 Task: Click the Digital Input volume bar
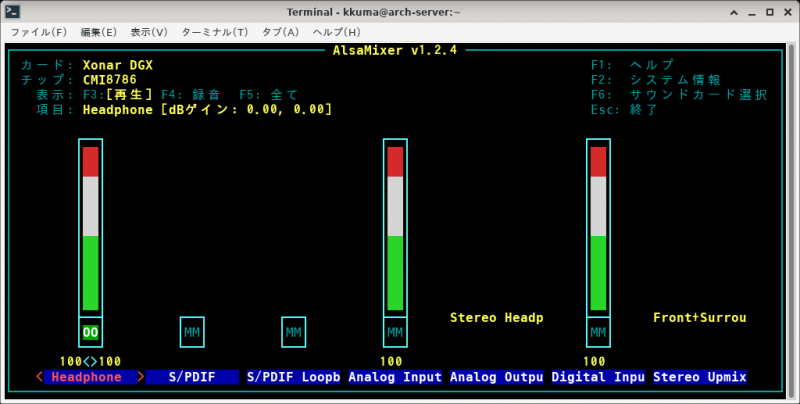click(x=598, y=228)
